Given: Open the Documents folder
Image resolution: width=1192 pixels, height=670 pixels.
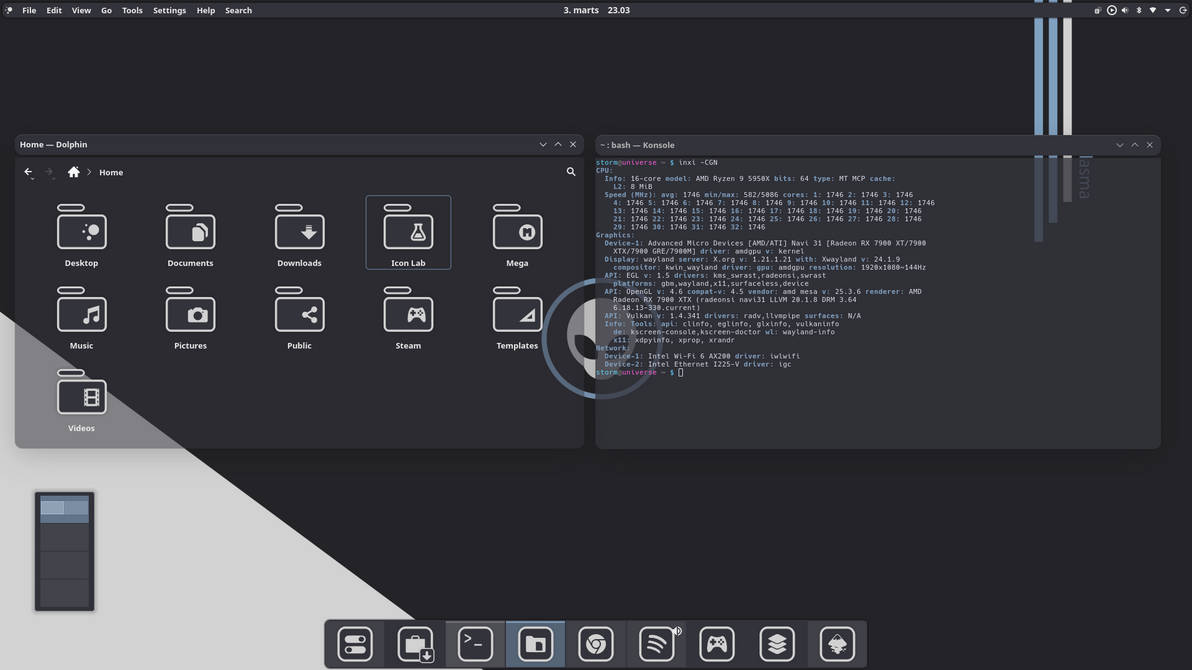Looking at the screenshot, I should (190, 233).
